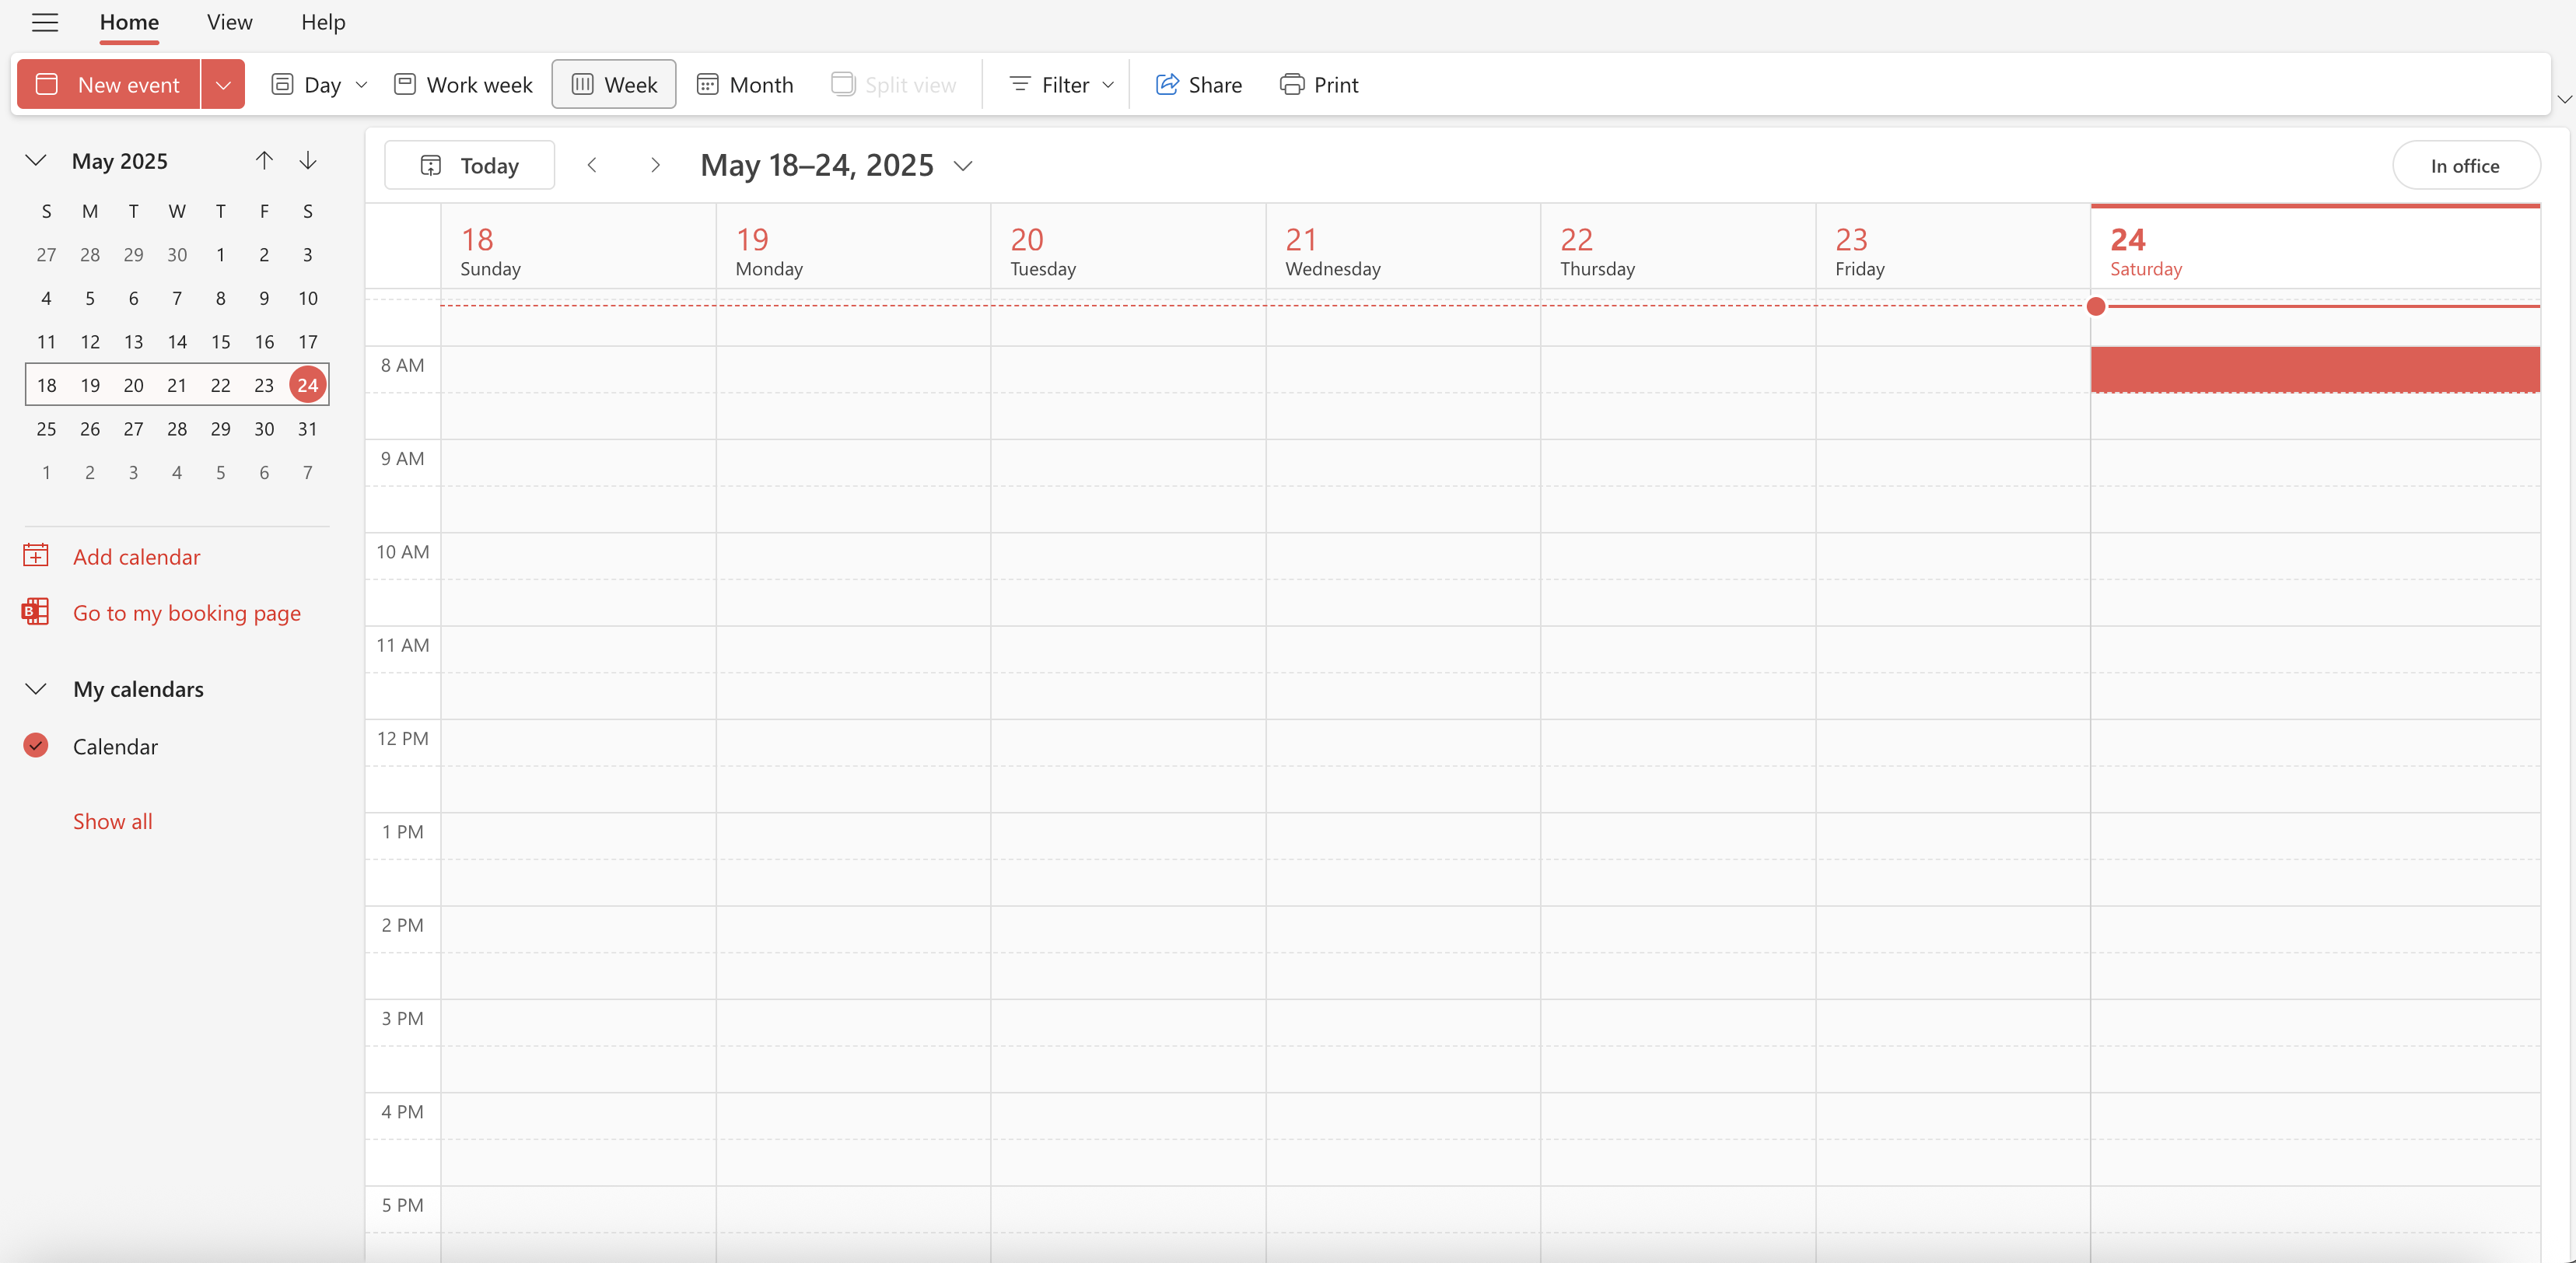The height and width of the screenshot is (1263, 2576).
Task: Click the Month view grid icon
Action: (x=707, y=84)
